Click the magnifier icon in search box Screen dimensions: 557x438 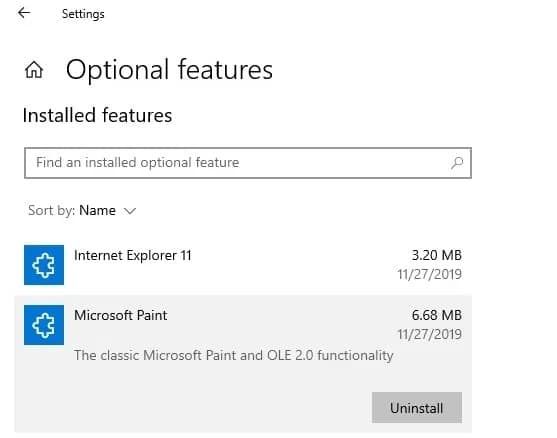coord(457,163)
